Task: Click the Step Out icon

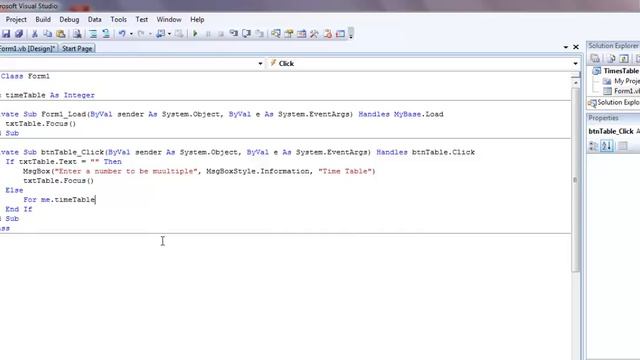Action: tap(259, 34)
